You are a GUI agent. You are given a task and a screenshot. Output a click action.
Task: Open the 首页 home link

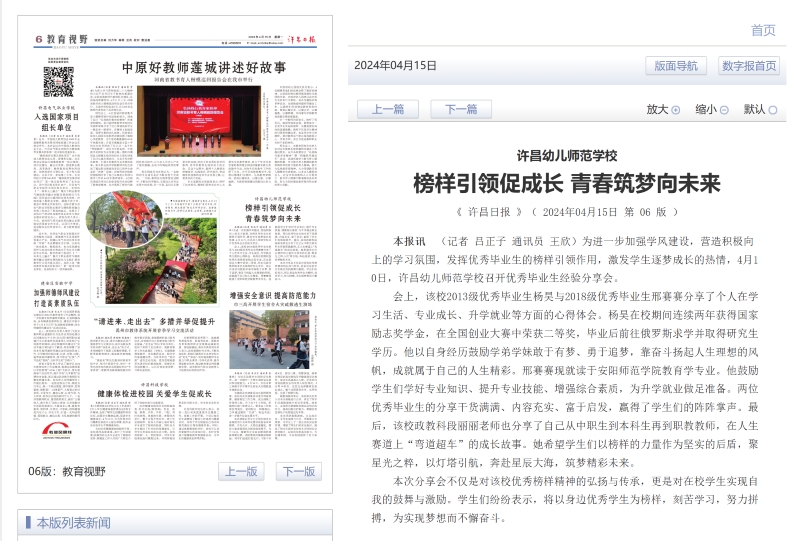click(763, 30)
